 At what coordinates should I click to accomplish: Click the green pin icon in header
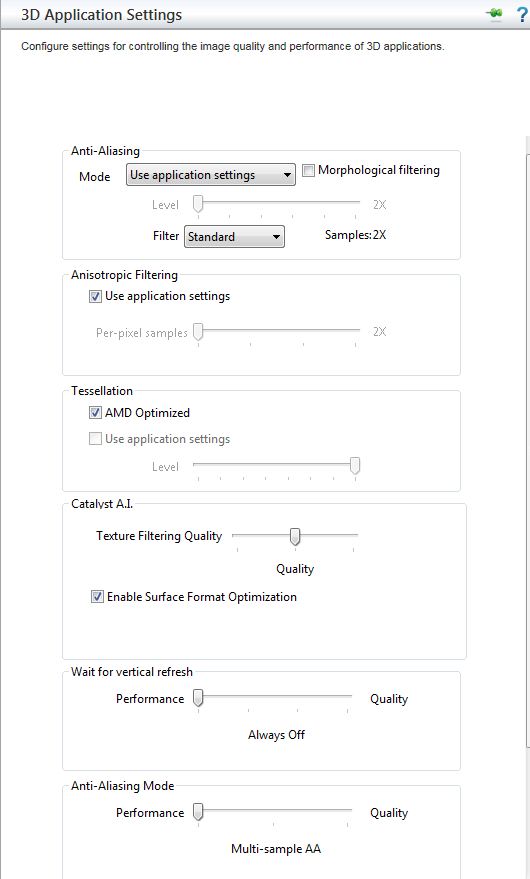[x=495, y=15]
